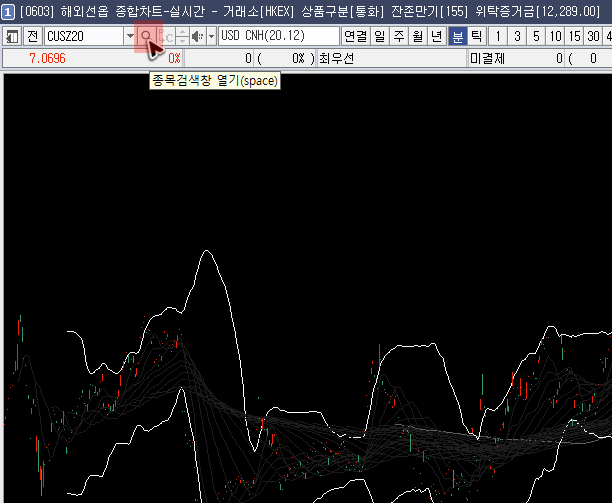
Task: Step symbol down with spinner arrow
Action: click(182, 41)
